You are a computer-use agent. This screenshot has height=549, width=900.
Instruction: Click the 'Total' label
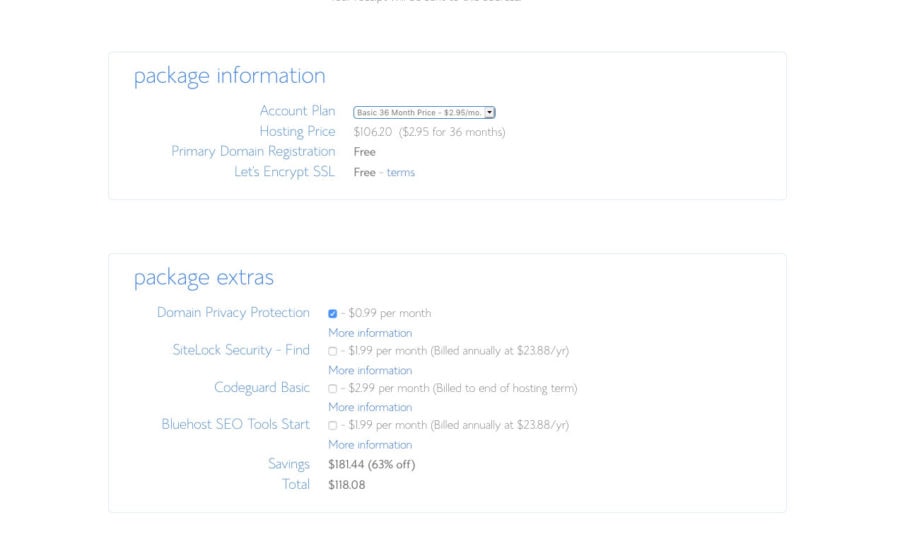(x=296, y=484)
